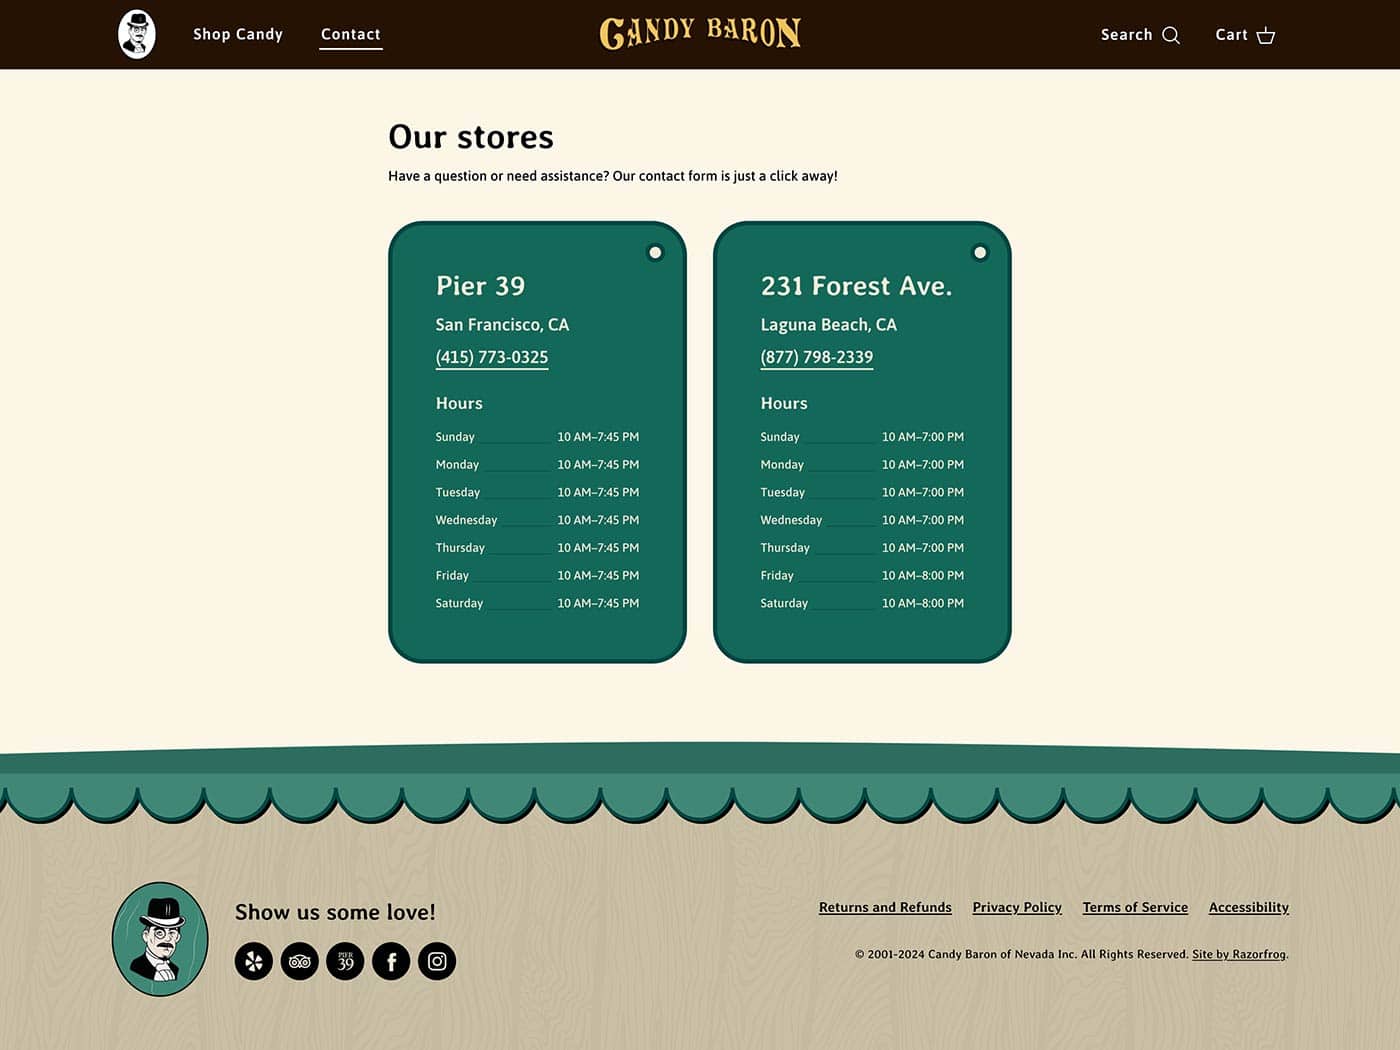This screenshot has width=1400, height=1050.
Task: Click Tuesday label in Forest Ave. card
Action: 782,493
